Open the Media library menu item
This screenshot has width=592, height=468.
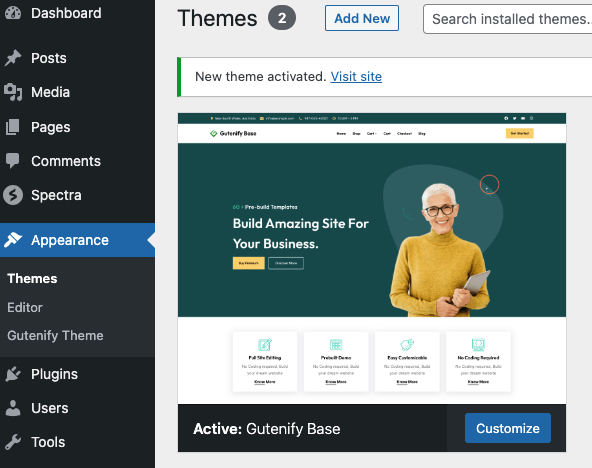[x=77, y=92]
